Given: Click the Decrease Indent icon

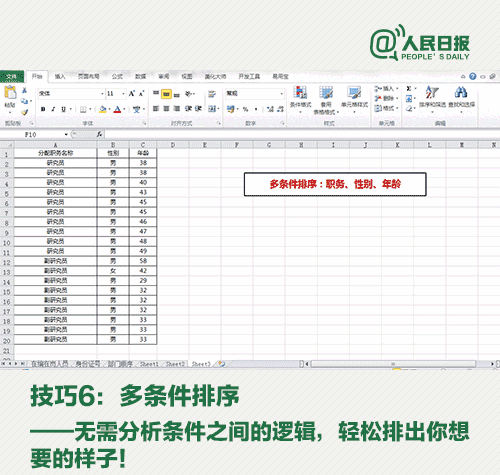Looking at the screenshot, I should click(x=188, y=109).
